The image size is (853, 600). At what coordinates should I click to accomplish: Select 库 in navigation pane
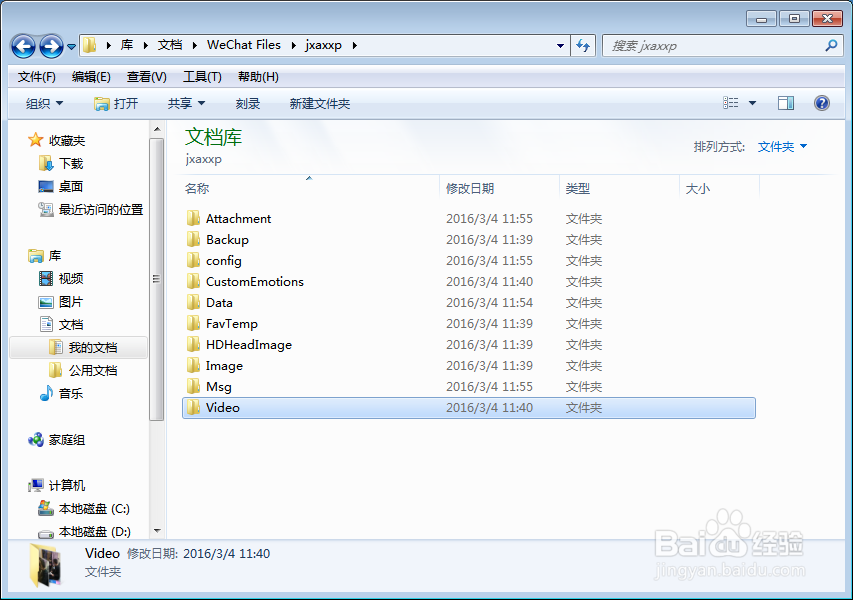tap(45, 256)
